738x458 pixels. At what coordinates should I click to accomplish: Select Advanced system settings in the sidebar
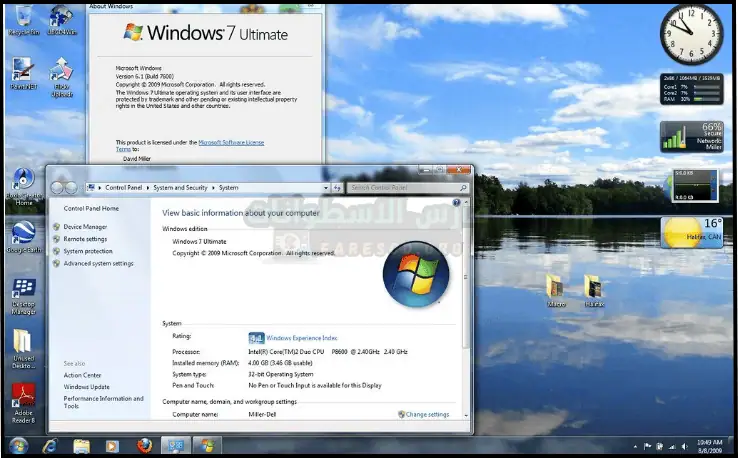98,263
